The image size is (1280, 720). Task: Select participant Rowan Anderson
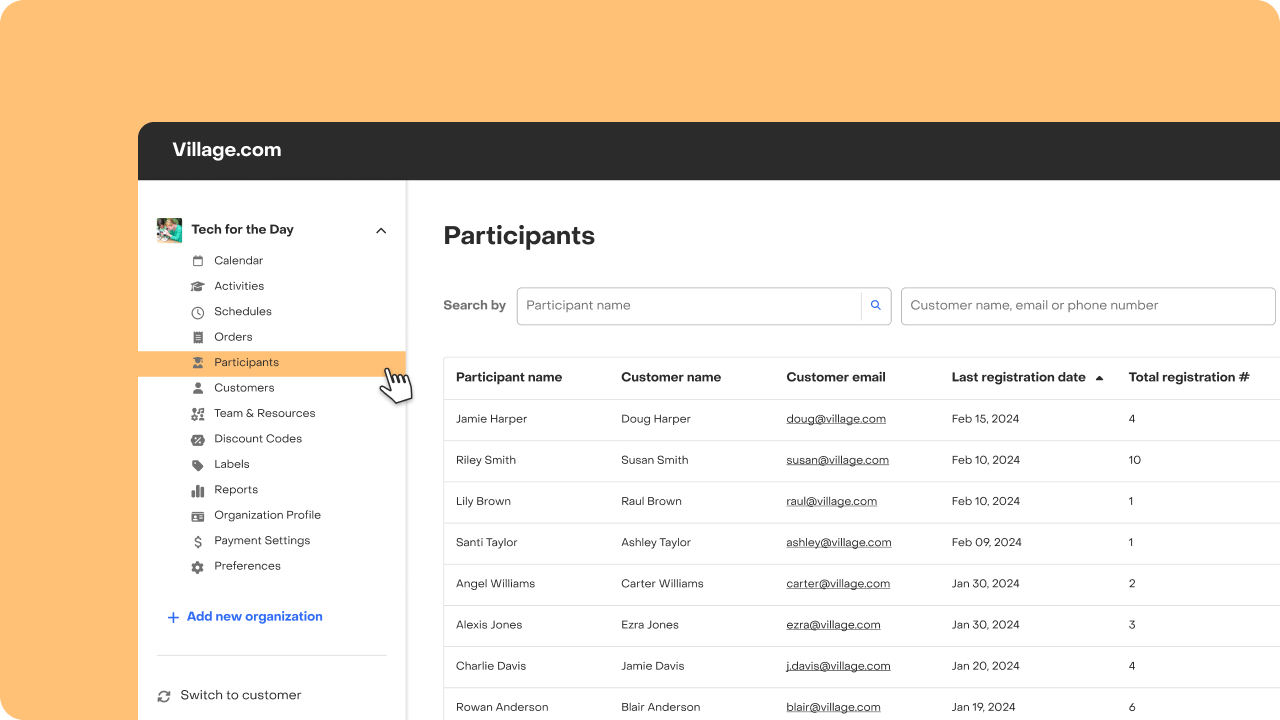502,707
